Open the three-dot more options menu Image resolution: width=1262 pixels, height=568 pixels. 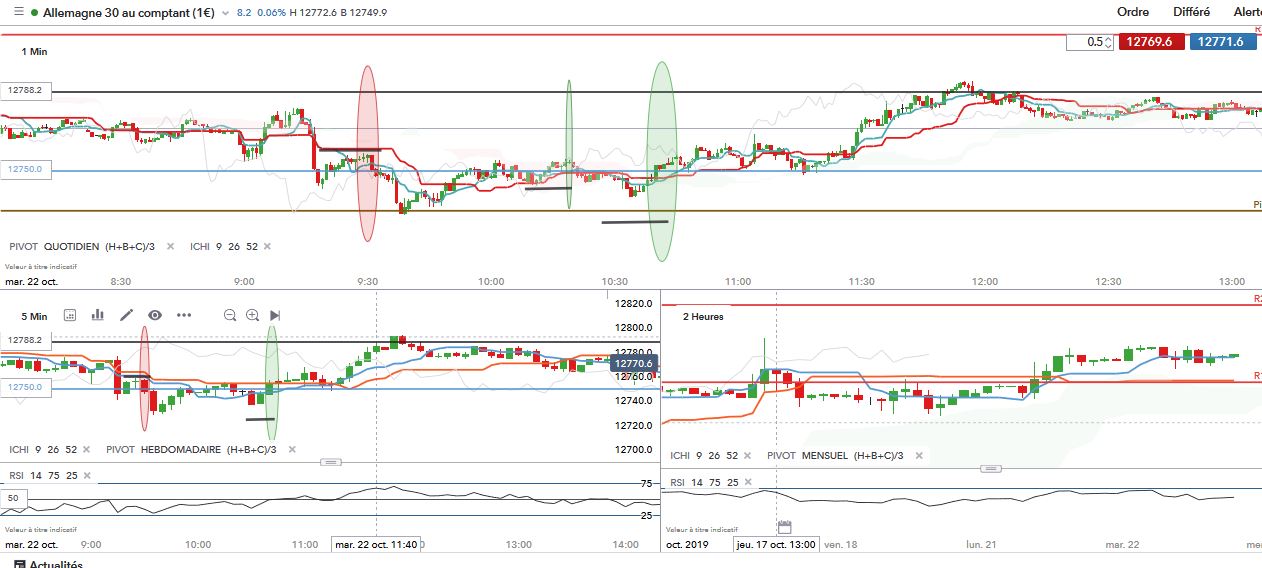184,315
